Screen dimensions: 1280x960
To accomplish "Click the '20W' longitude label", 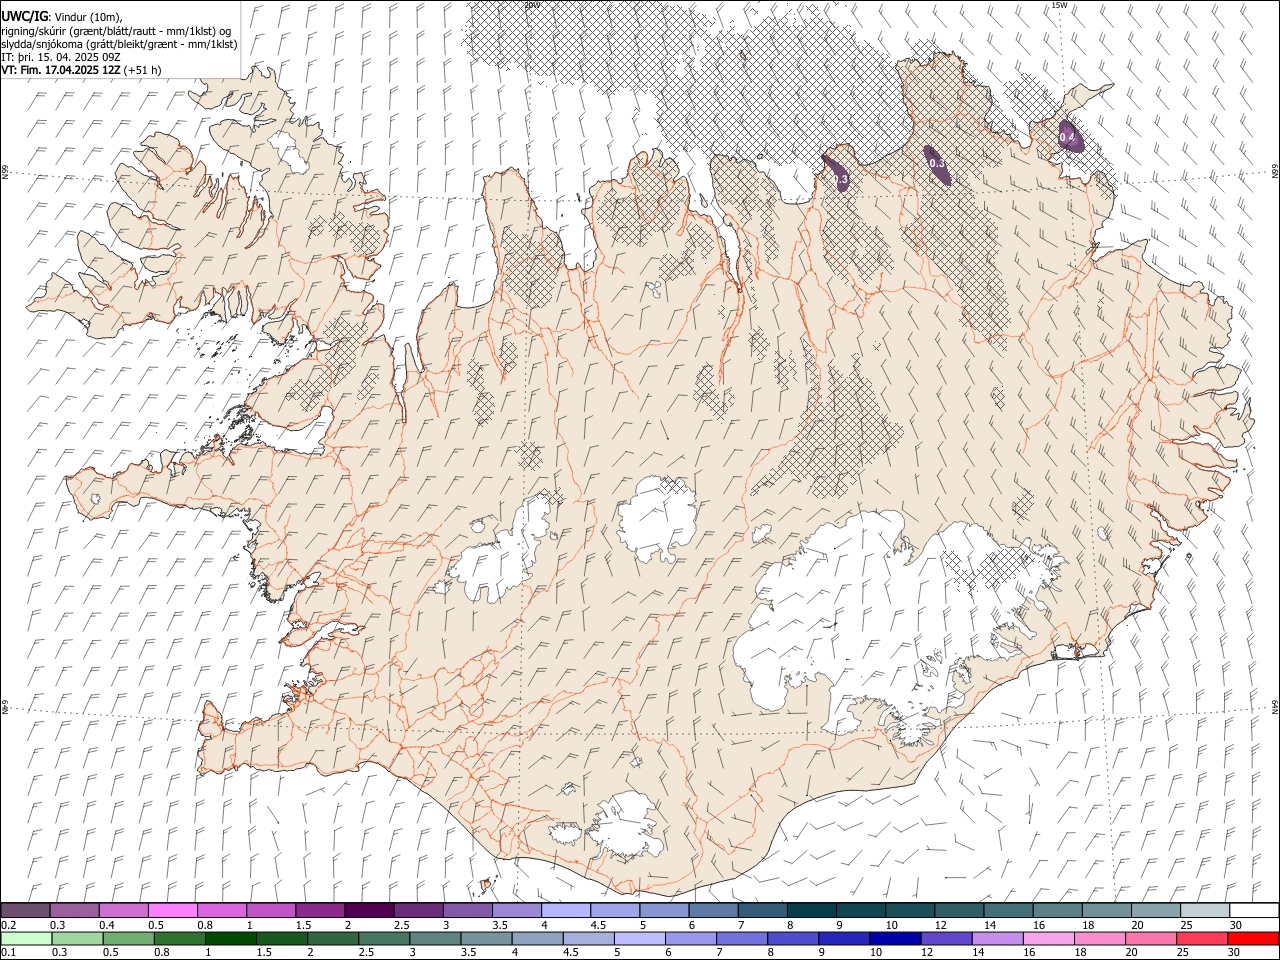I will [x=533, y=5].
